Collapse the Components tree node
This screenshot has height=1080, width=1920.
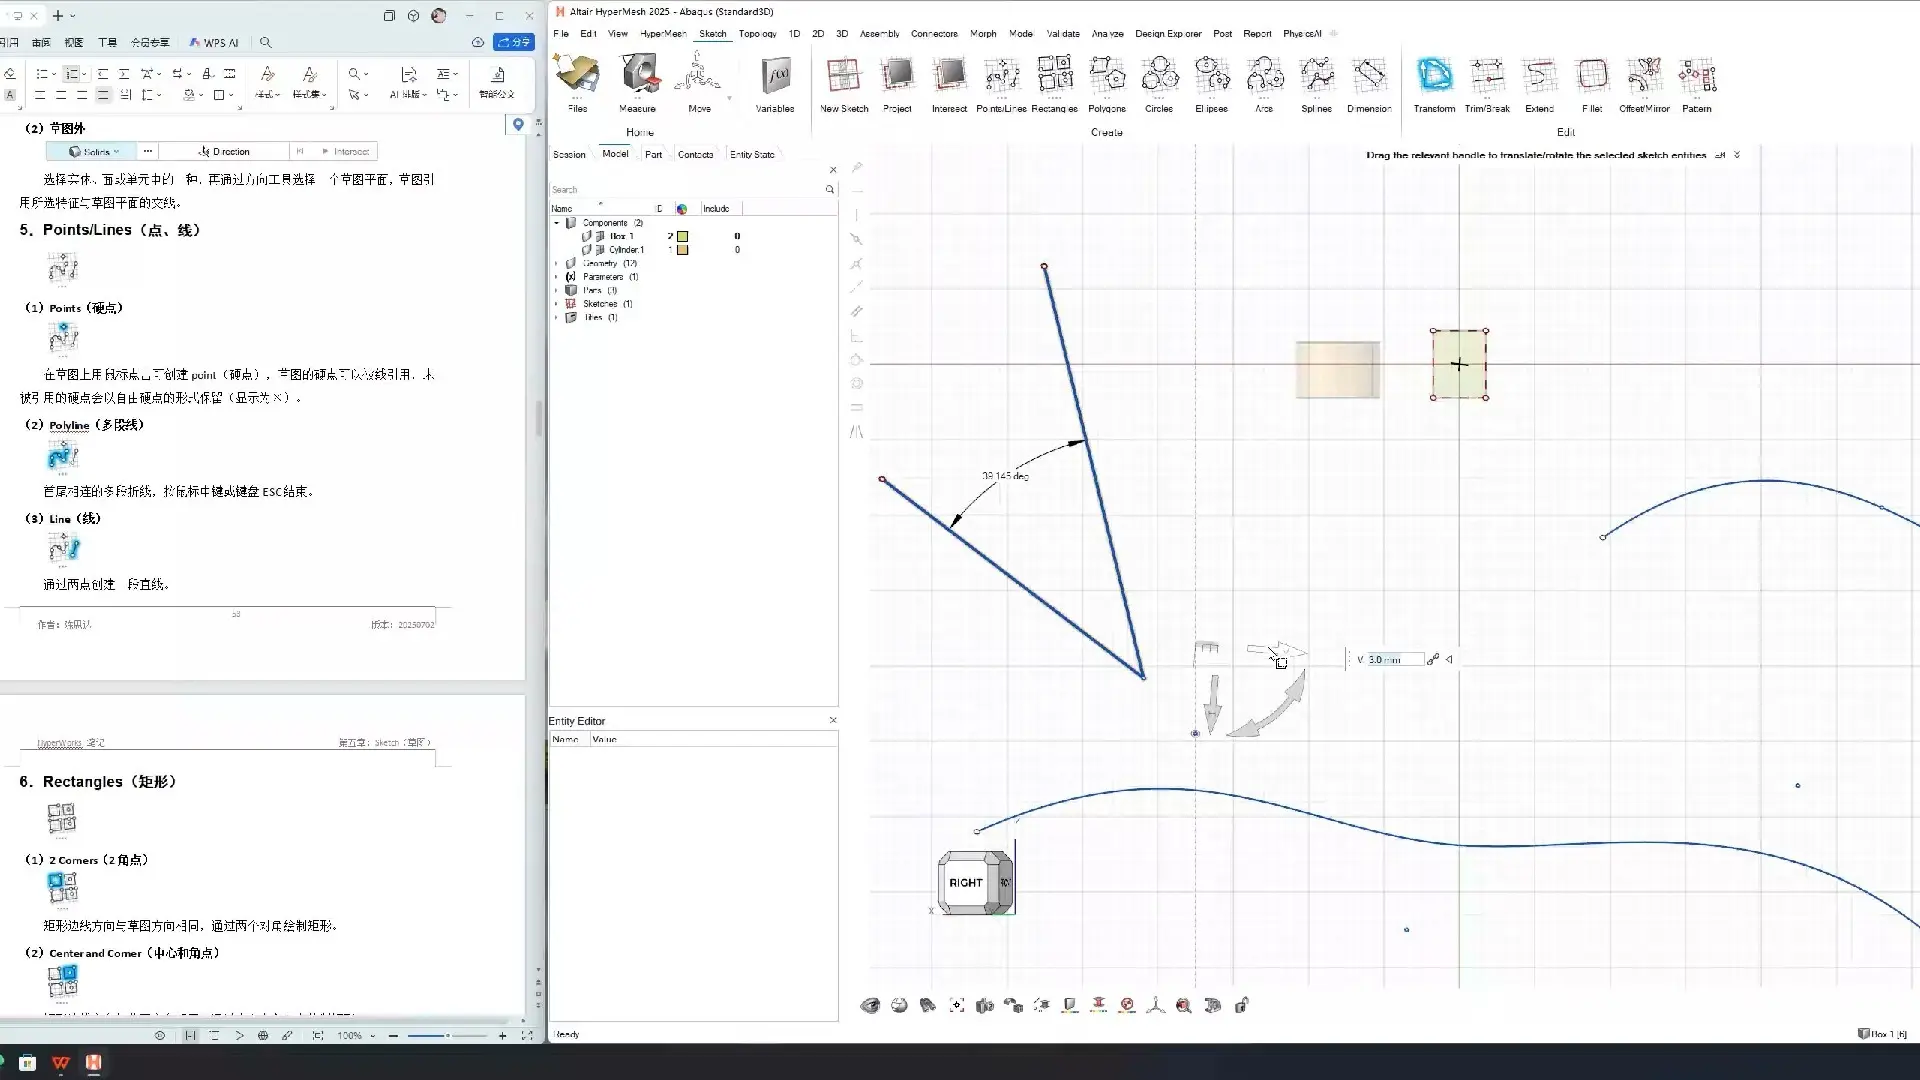(x=557, y=223)
